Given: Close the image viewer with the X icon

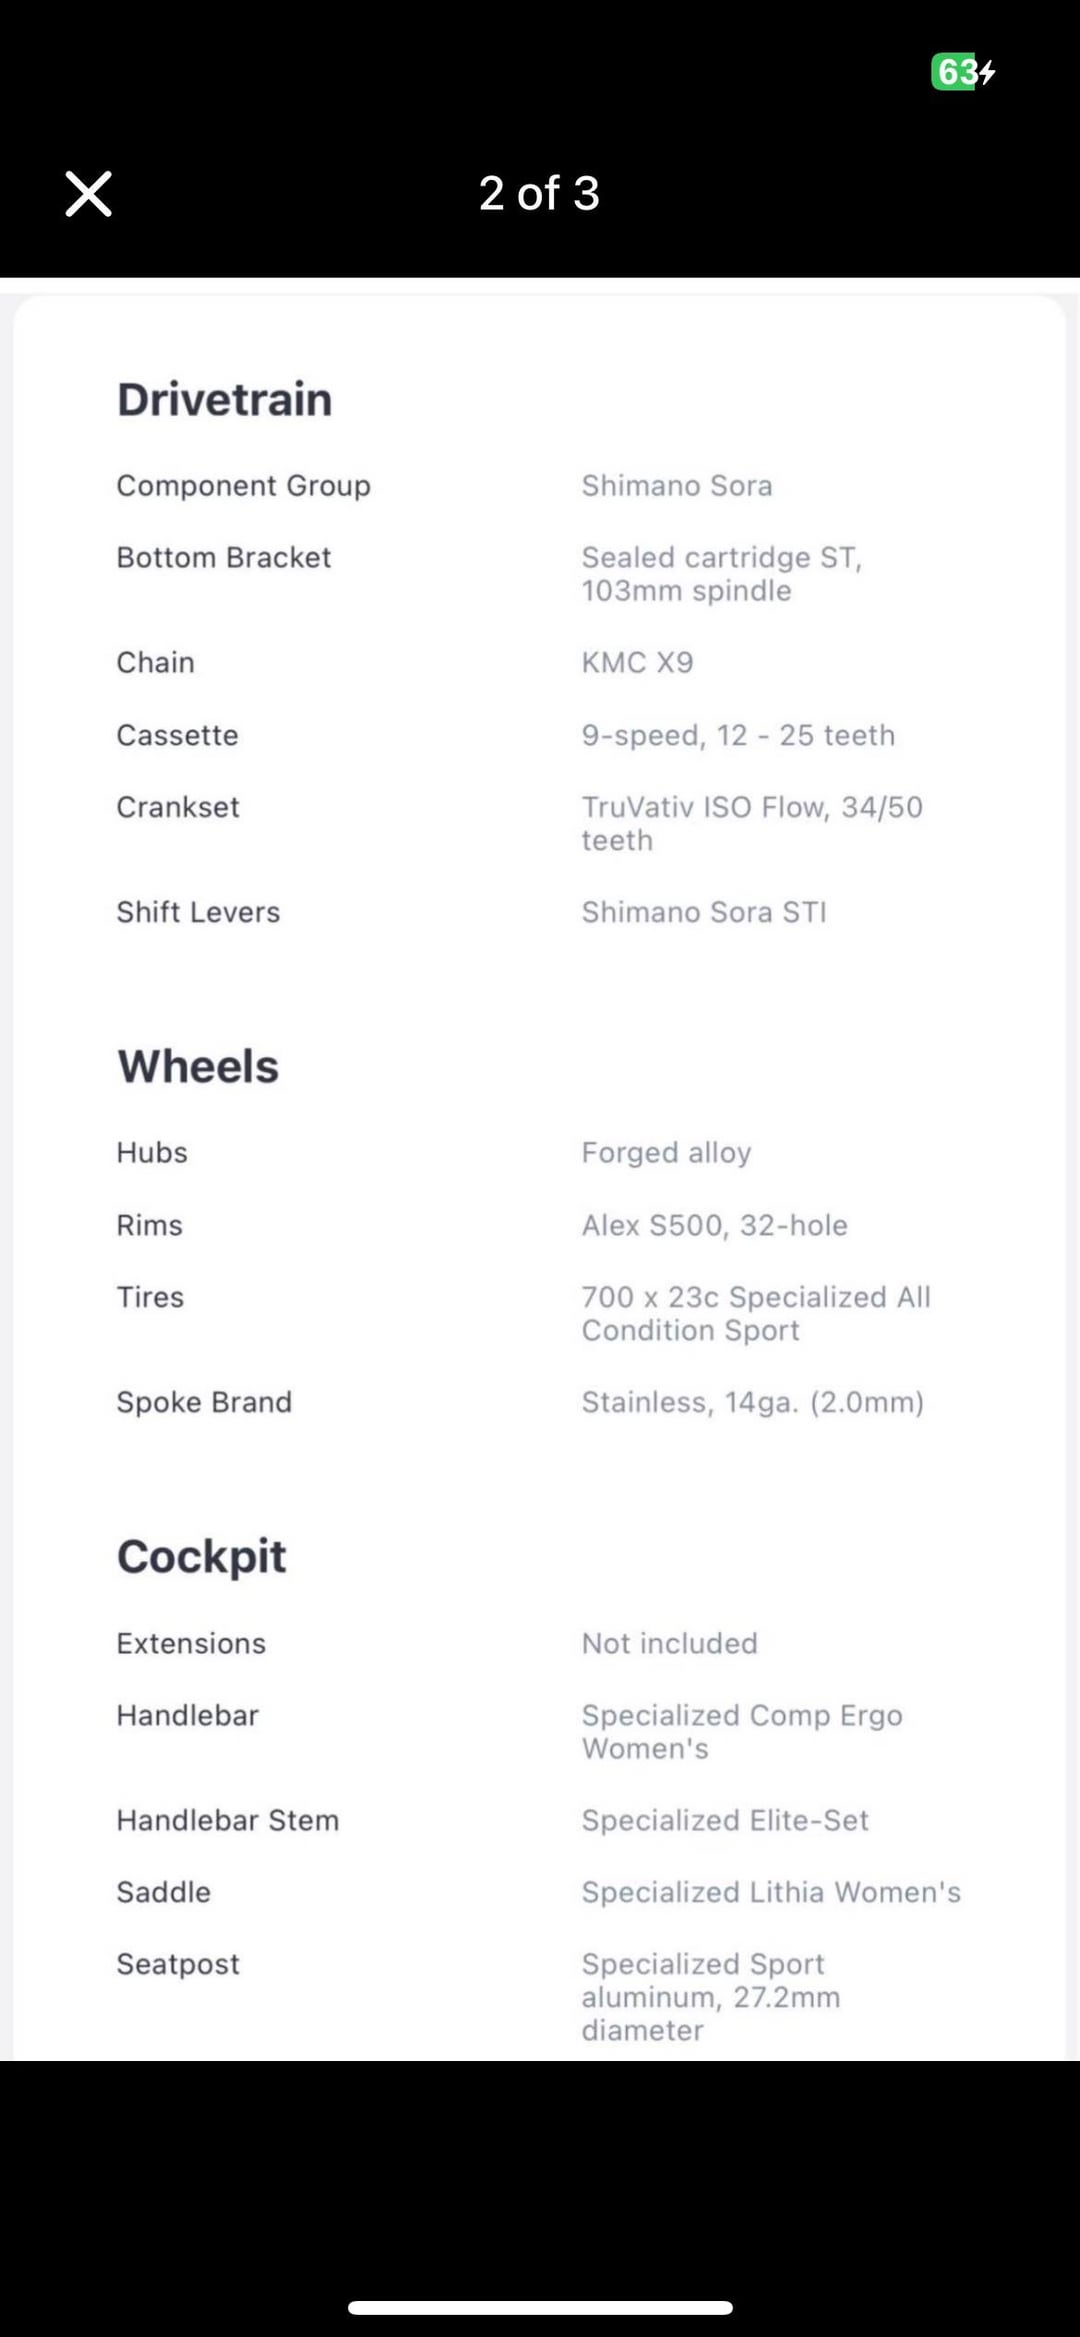Looking at the screenshot, I should click(x=88, y=193).
